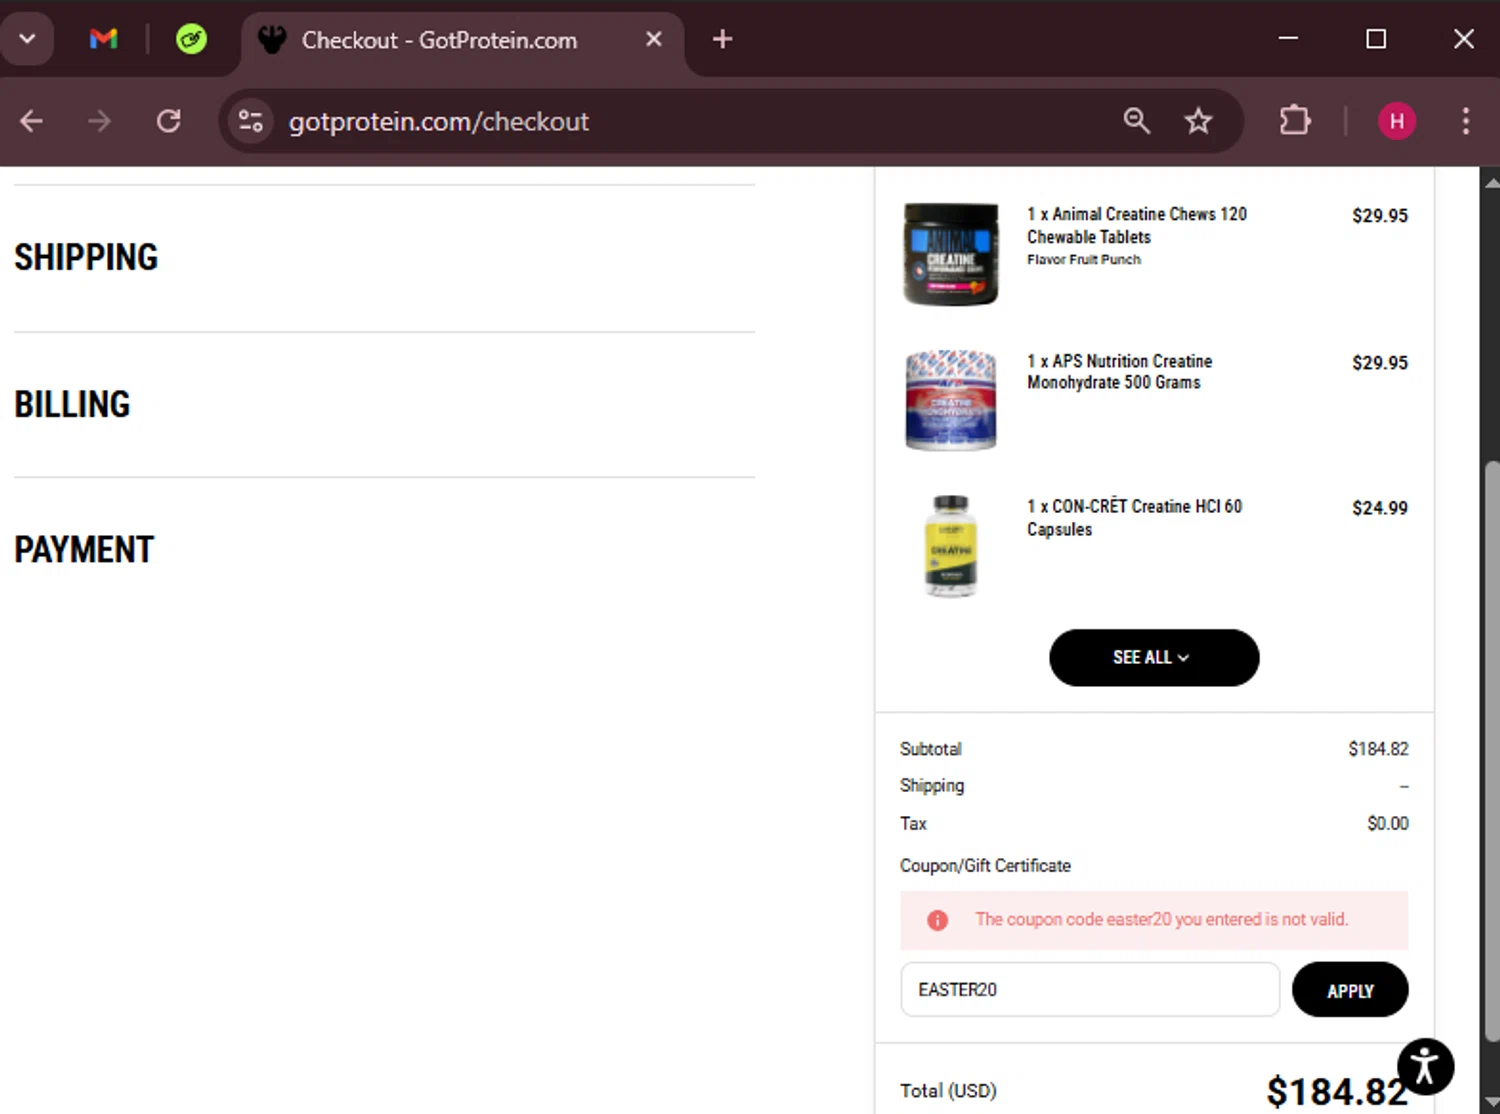
Task: Click the Total (USD) label
Action: pos(948,1090)
